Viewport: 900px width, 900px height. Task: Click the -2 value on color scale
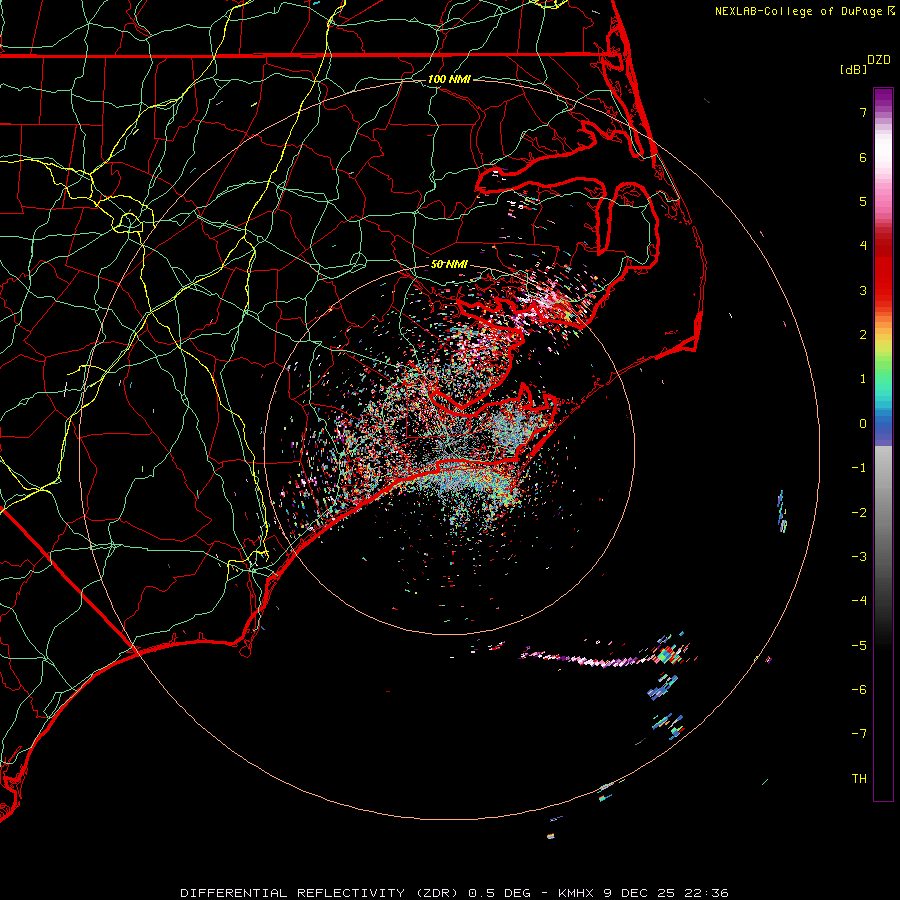click(859, 513)
